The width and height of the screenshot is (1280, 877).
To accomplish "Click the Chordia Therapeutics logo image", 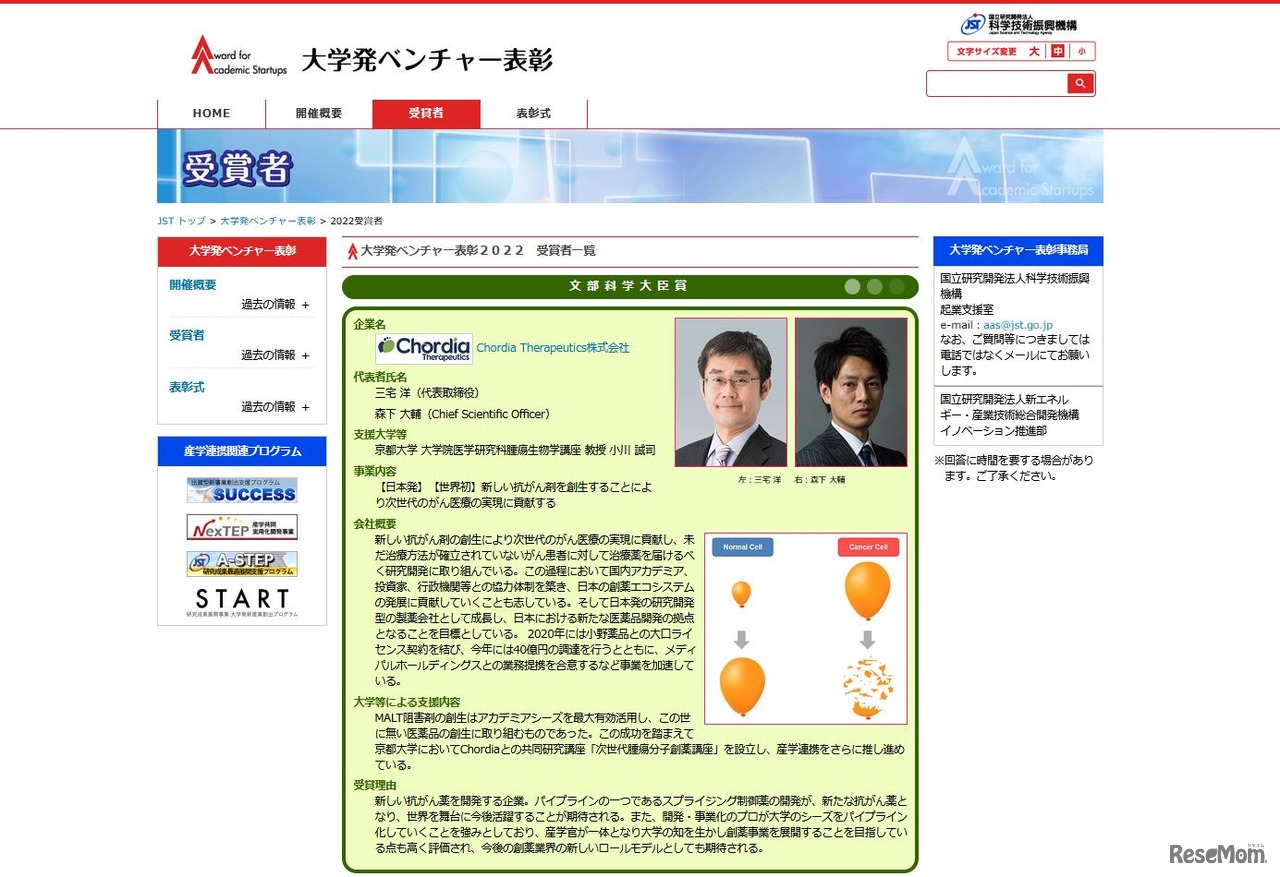I will (x=424, y=348).
